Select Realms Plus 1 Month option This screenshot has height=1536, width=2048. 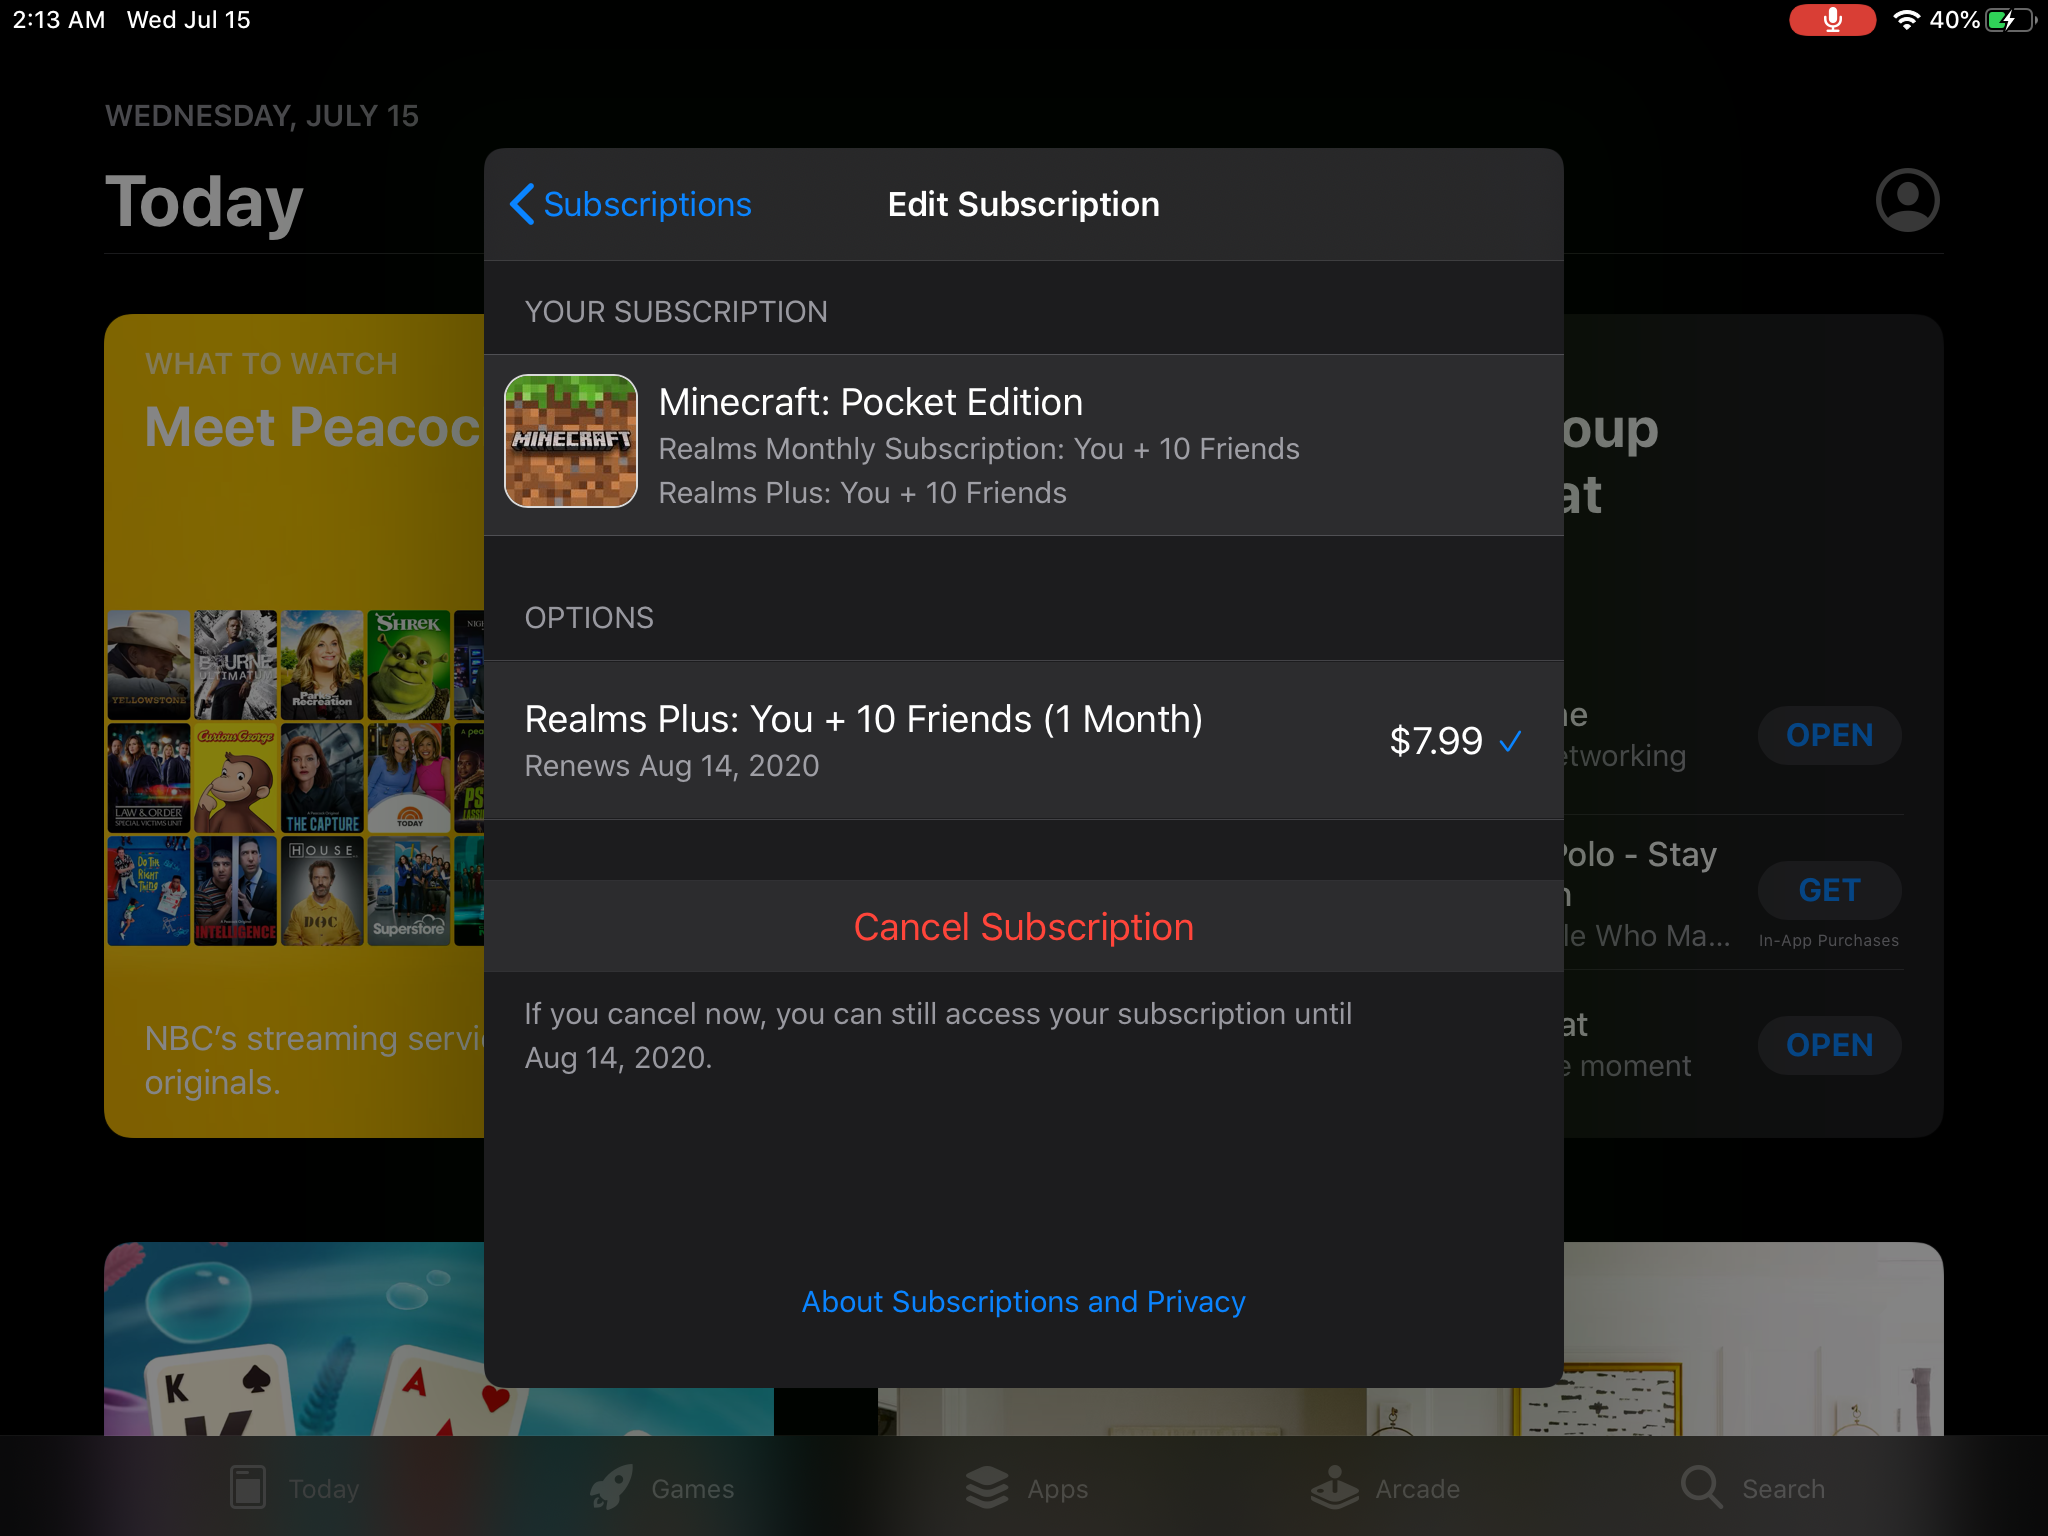[1024, 740]
